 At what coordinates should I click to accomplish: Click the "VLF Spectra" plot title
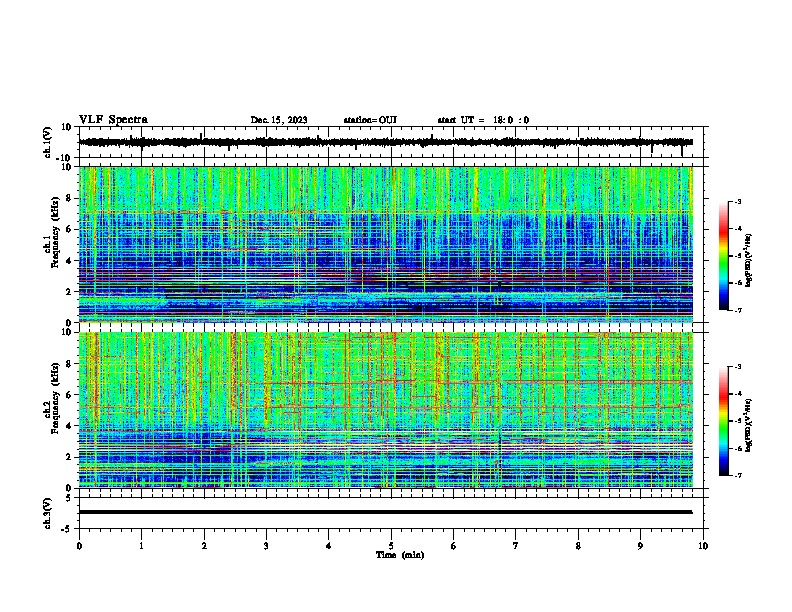point(113,120)
